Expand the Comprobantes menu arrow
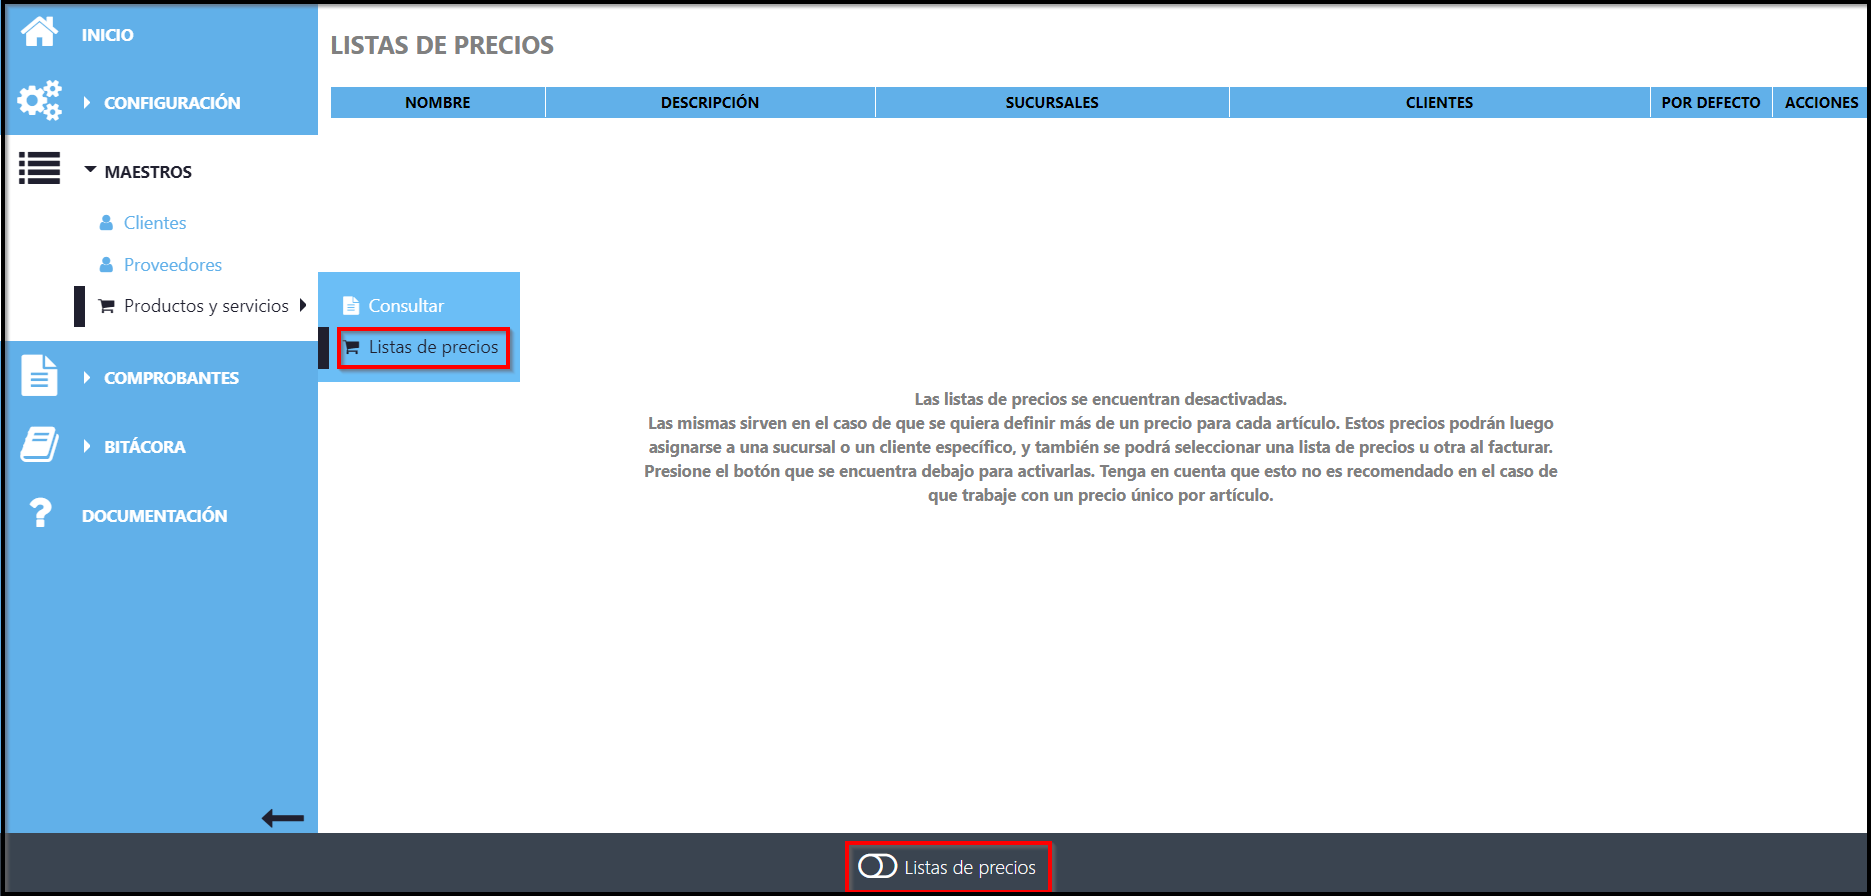The width and height of the screenshot is (1871, 896). 87,377
